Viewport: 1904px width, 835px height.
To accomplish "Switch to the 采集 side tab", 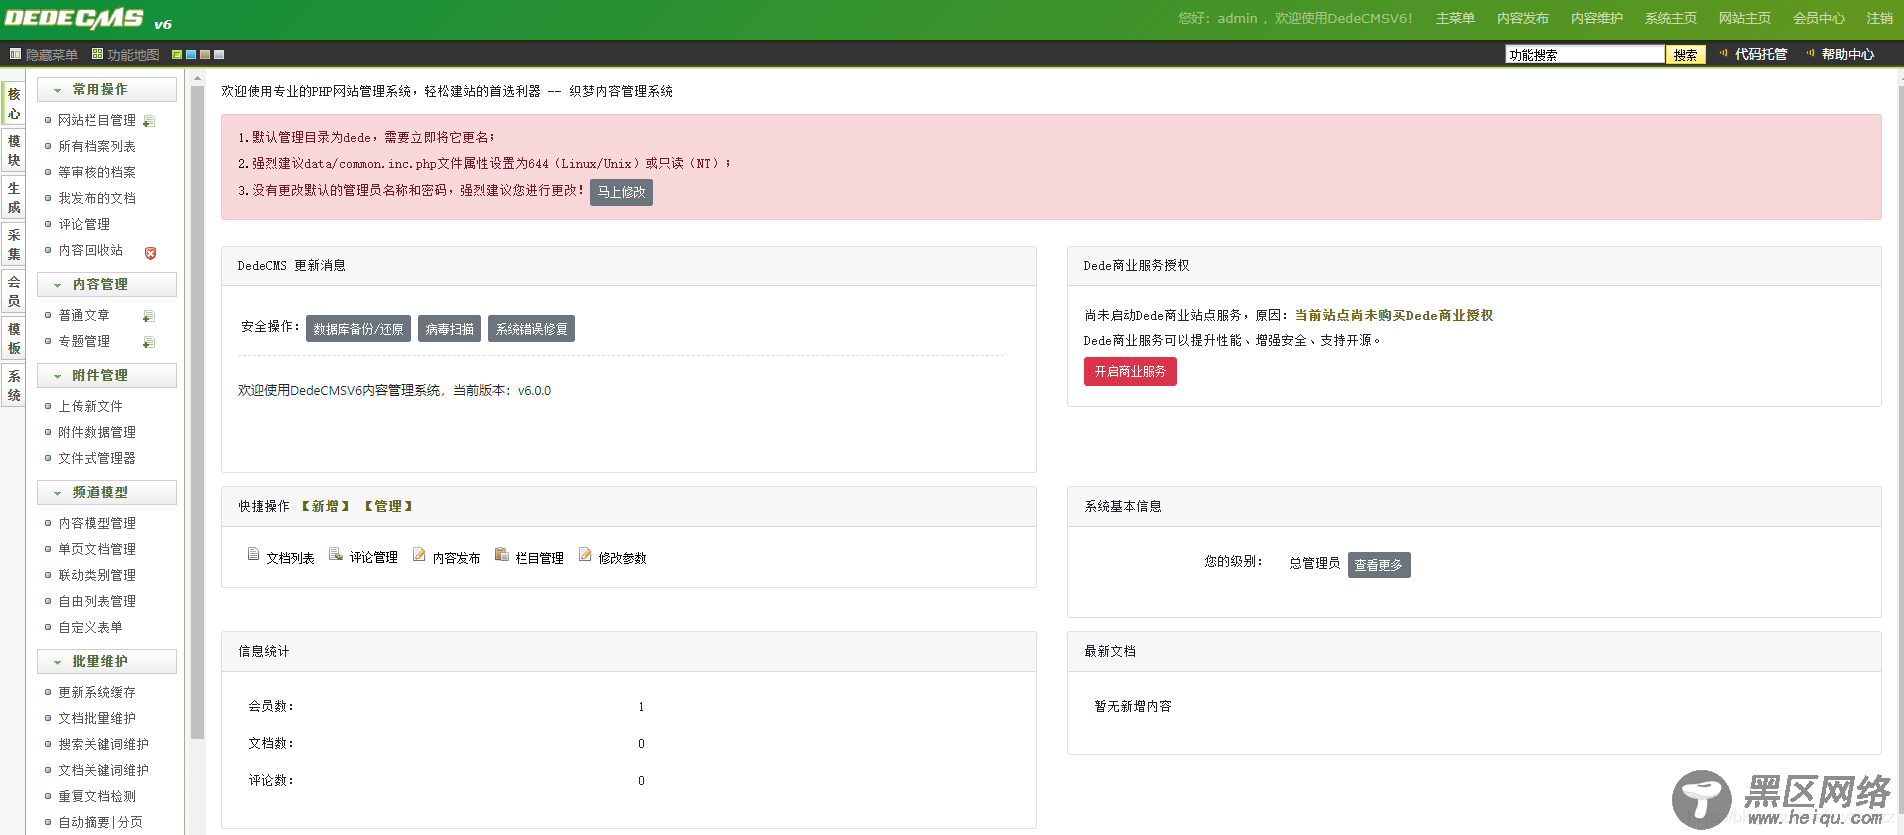I will 14,244.
